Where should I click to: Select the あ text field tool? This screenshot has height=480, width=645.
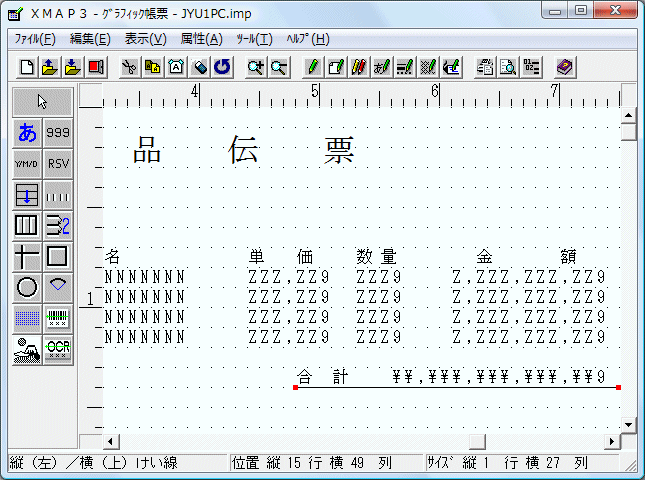[27, 133]
